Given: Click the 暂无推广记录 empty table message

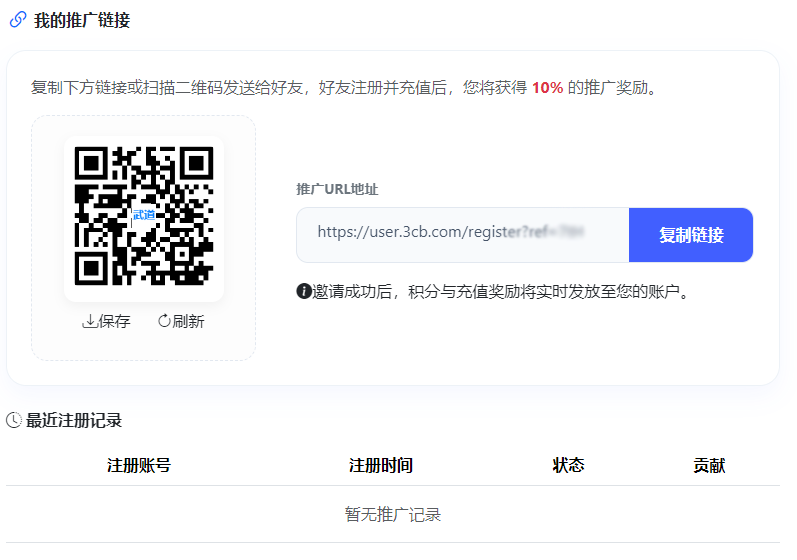Looking at the screenshot, I should click(x=393, y=515).
